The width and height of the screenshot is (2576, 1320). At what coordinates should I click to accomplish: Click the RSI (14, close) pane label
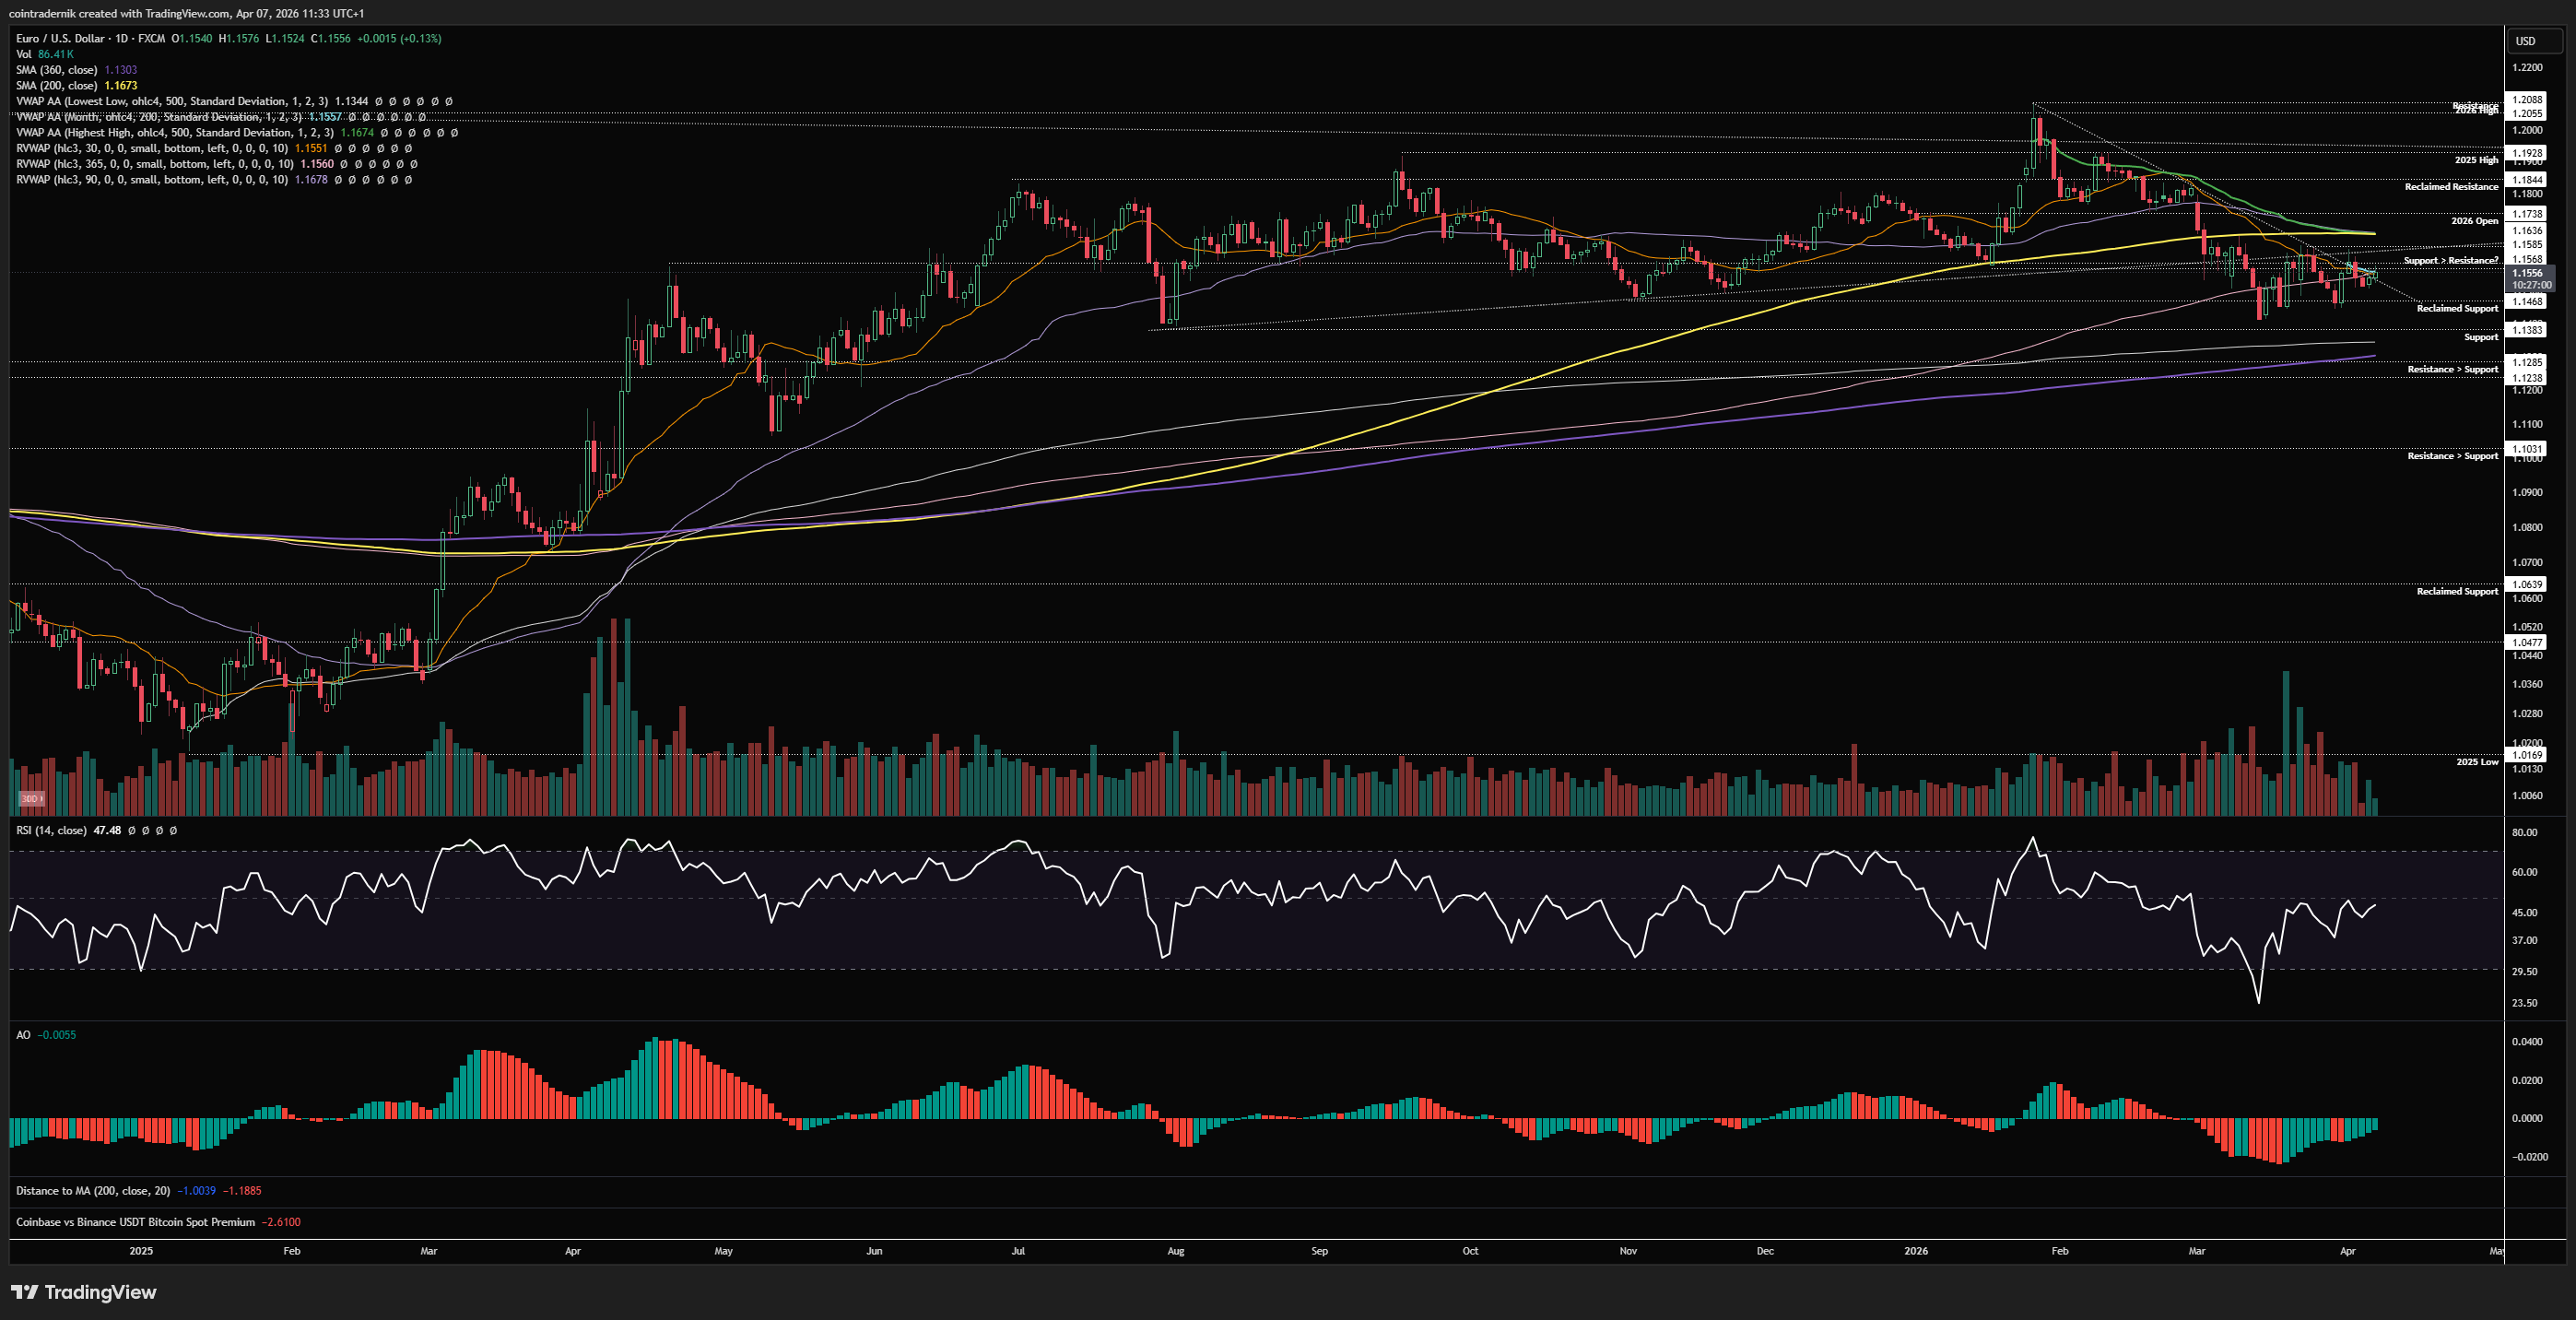click(x=50, y=830)
